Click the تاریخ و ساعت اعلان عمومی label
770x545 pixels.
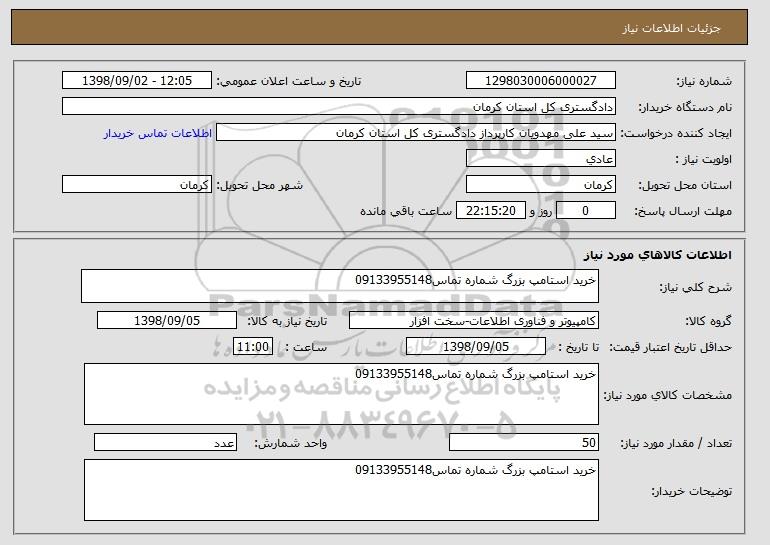[x=289, y=81]
